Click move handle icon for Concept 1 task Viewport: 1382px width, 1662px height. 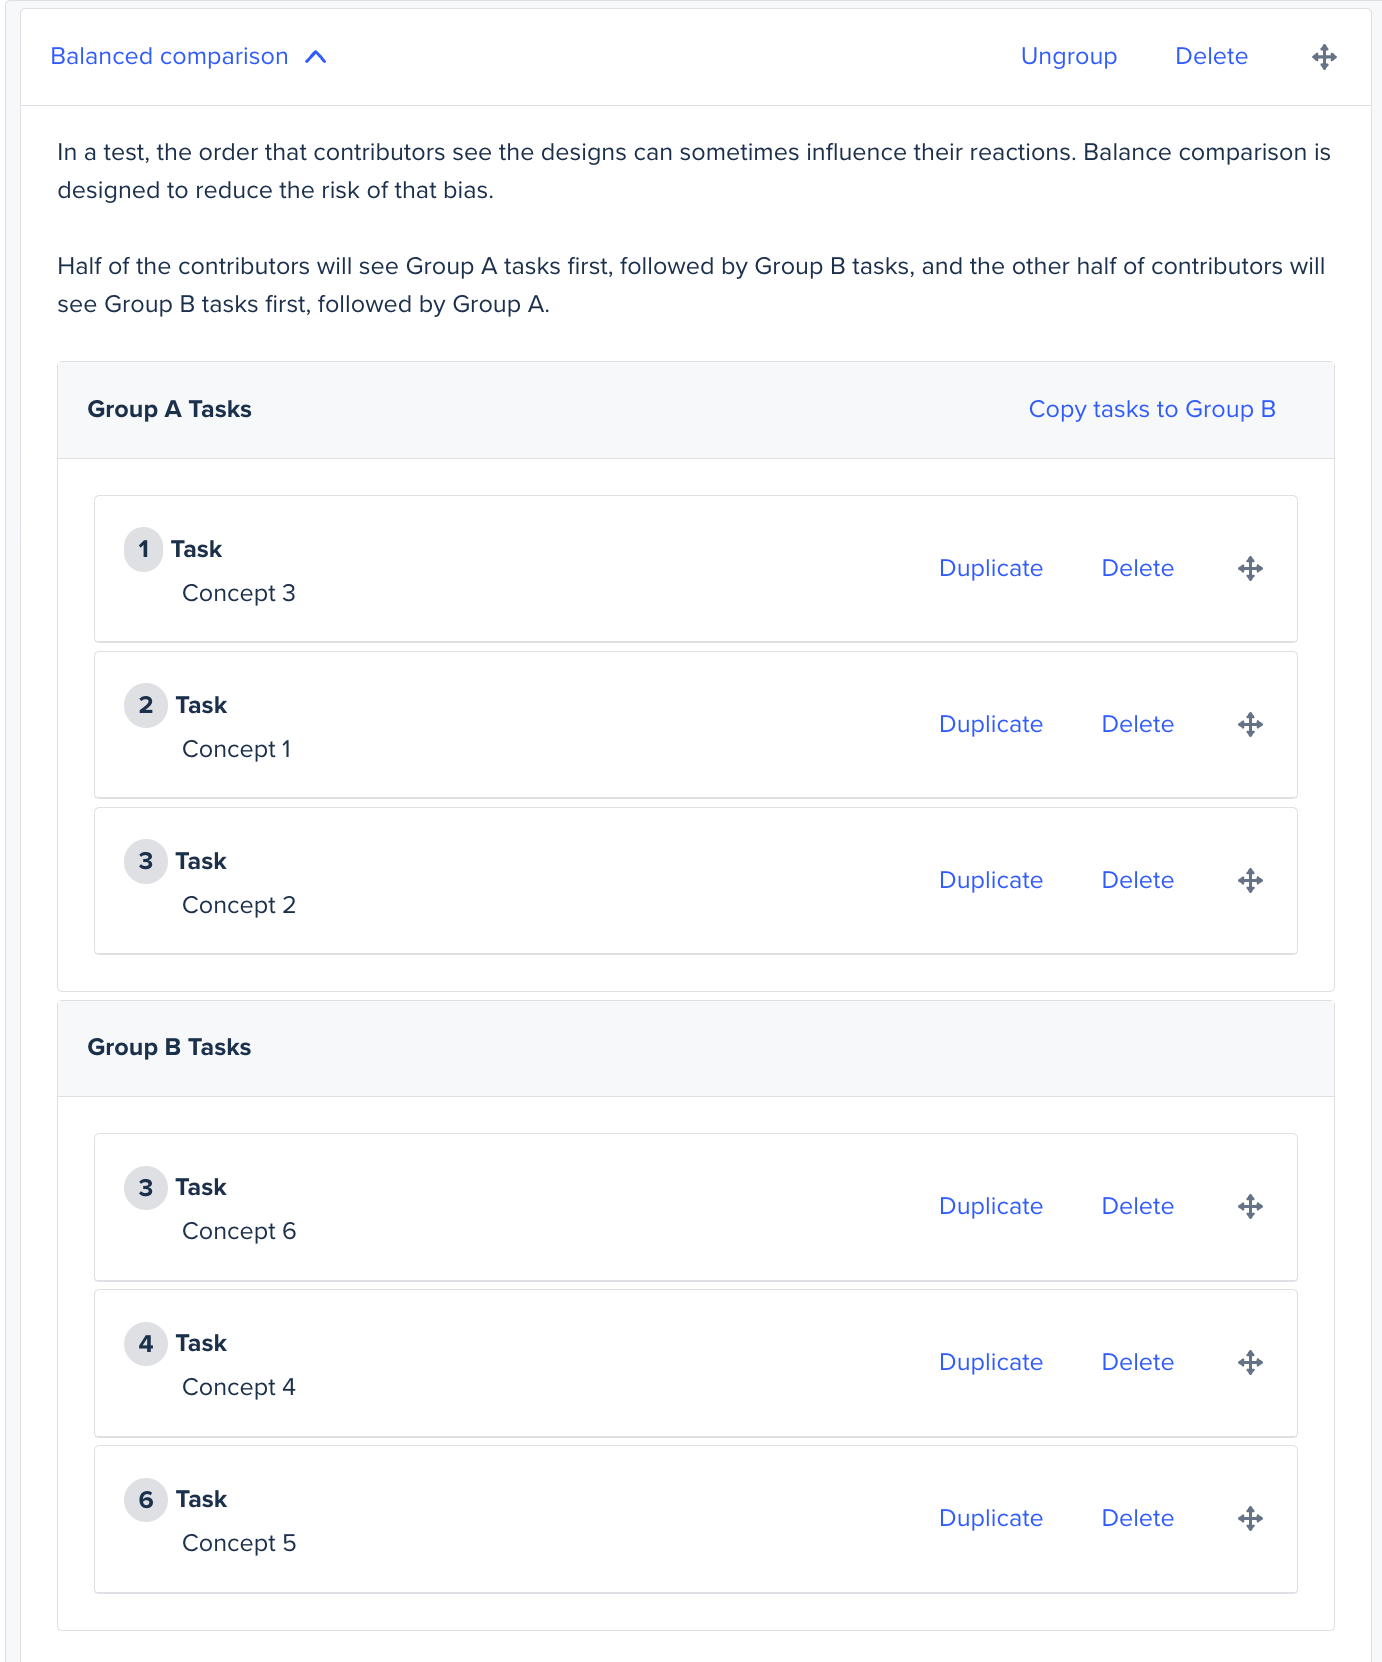1250,725
